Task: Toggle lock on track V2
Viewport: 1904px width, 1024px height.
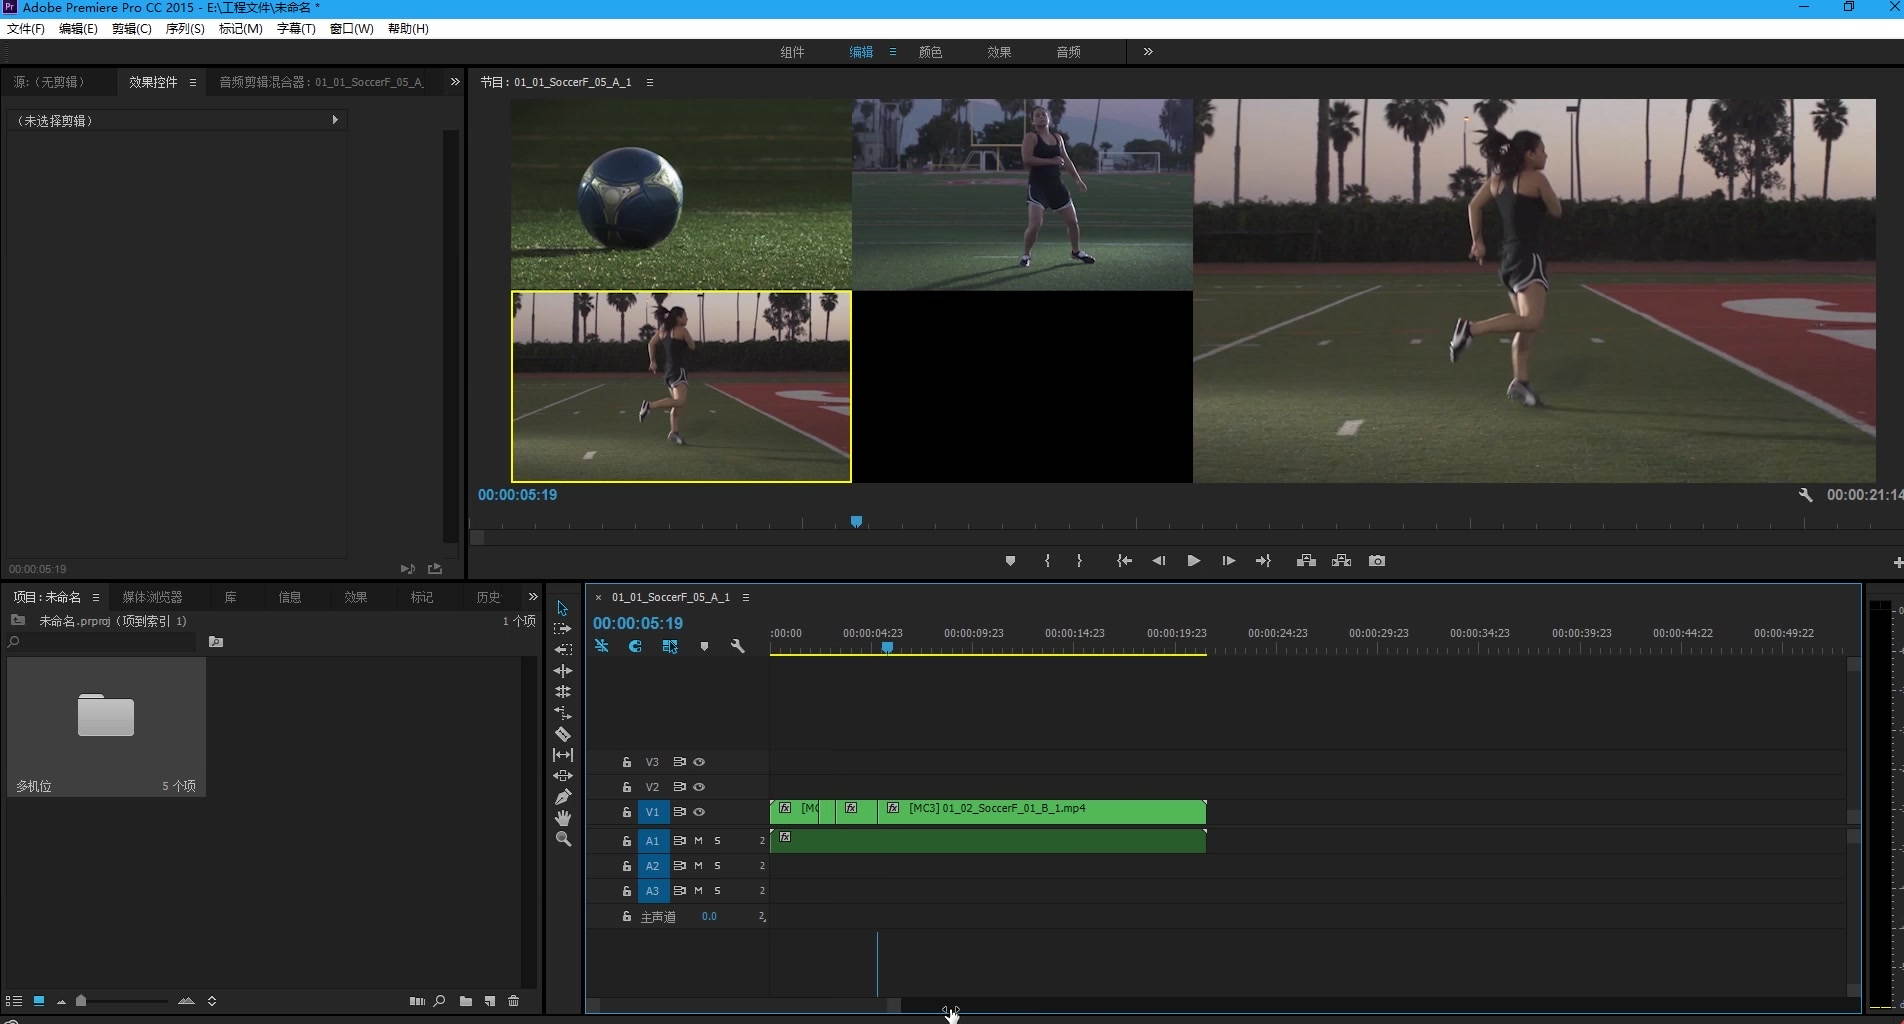Action: pyautogui.click(x=627, y=787)
